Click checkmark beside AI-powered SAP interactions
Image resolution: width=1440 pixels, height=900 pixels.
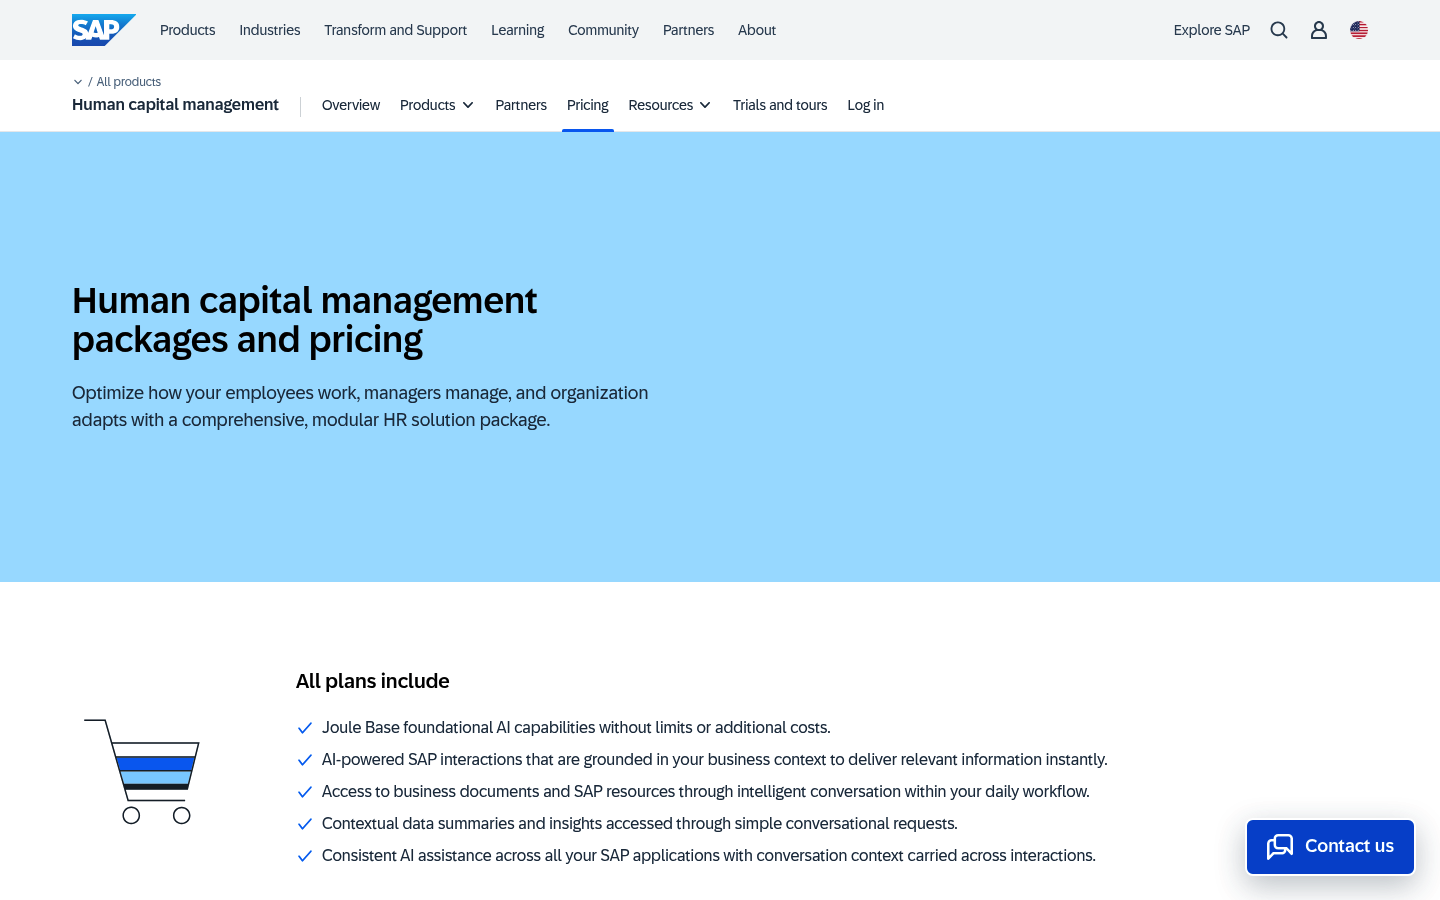pyautogui.click(x=305, y=760)
